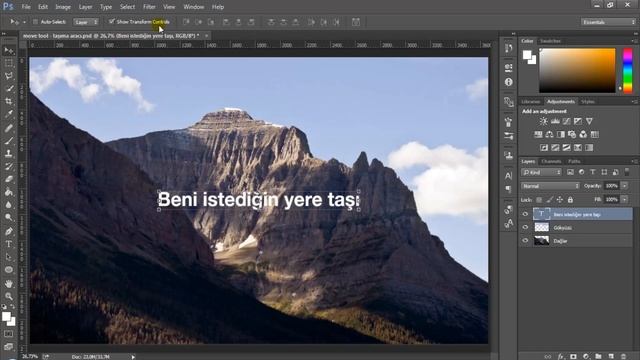Switch to the Channels tab

[x=551, y=162]
